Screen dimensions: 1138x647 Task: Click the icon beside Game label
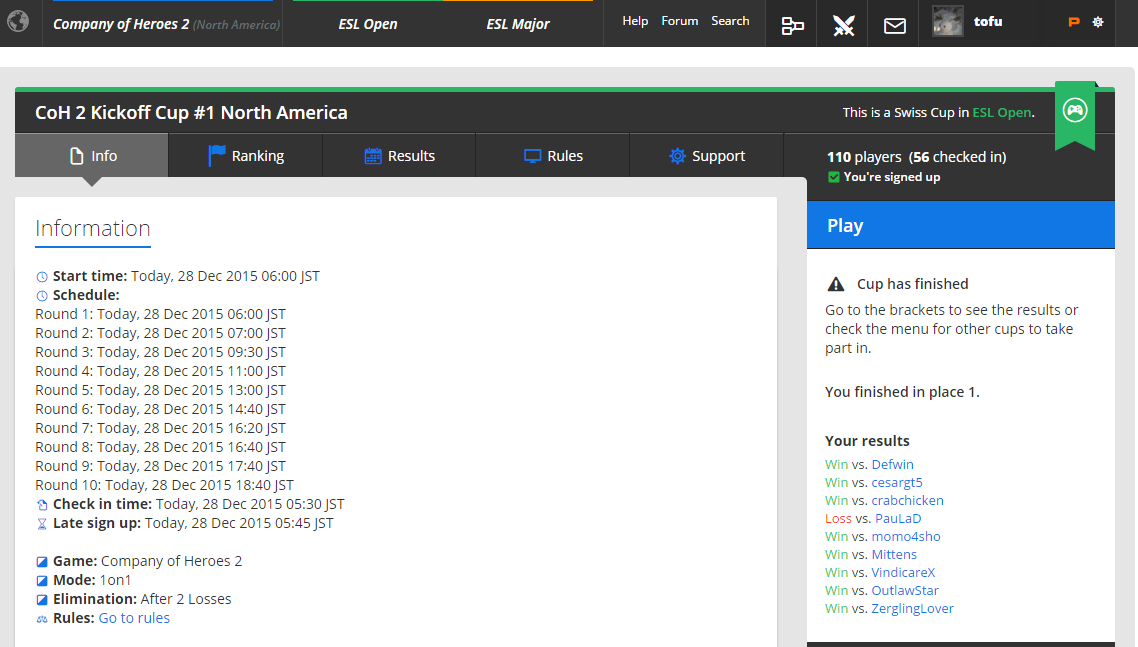point(42,561)
